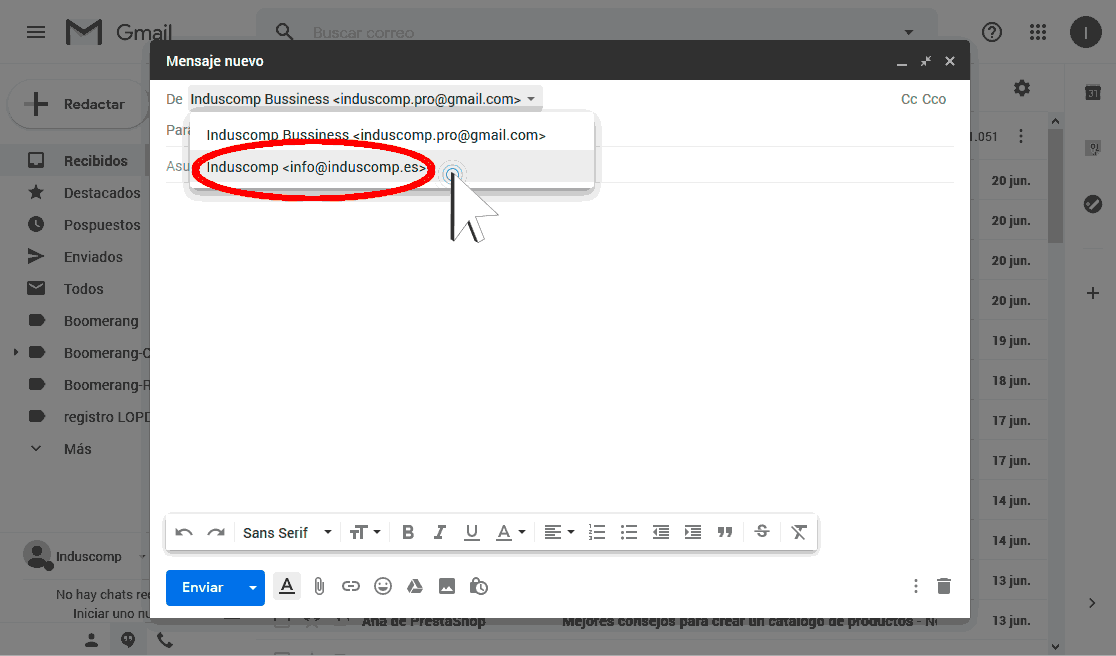Undo the last edit in compose toolbar
The width and height of the screenshot is (1116, 656).
(184, 532)
